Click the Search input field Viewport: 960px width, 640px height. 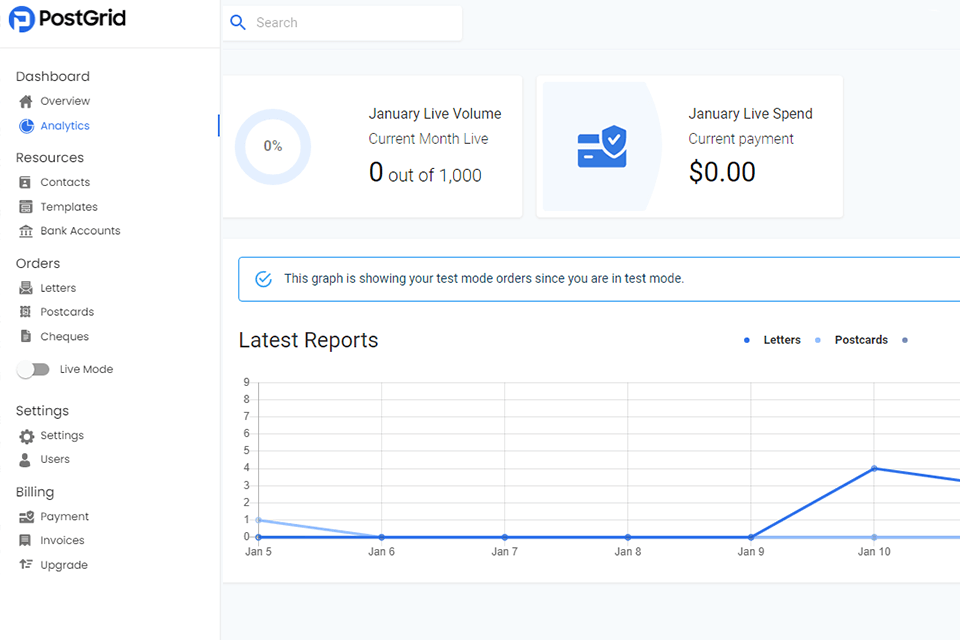click(x=350, y=23)
